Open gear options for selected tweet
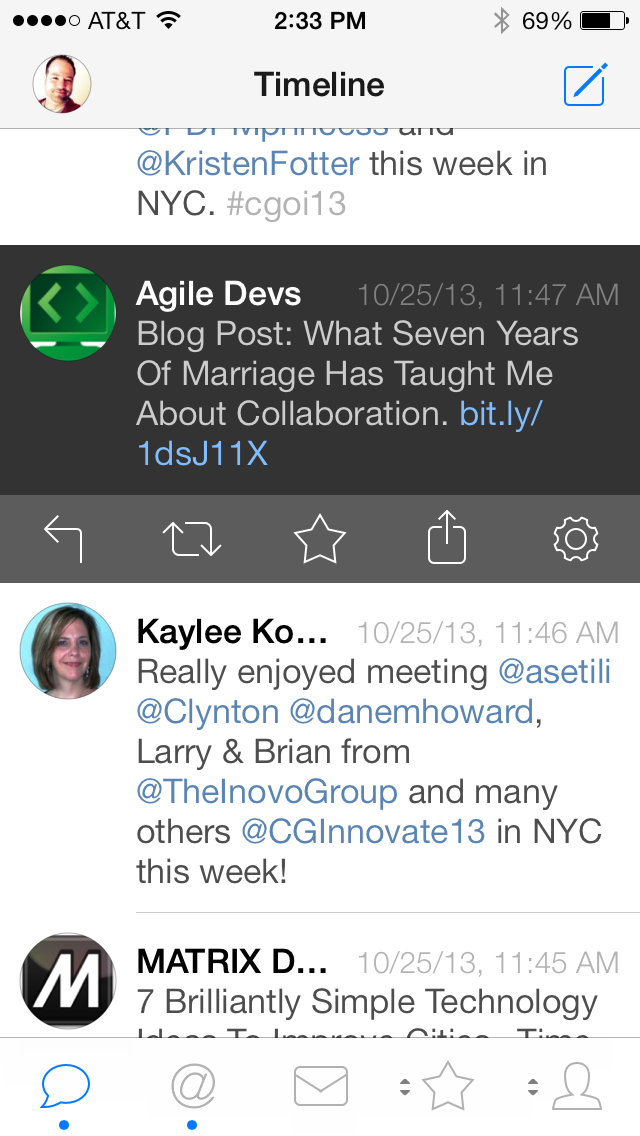The height and width of the screenshot is (1136, 640). (575, 540)
